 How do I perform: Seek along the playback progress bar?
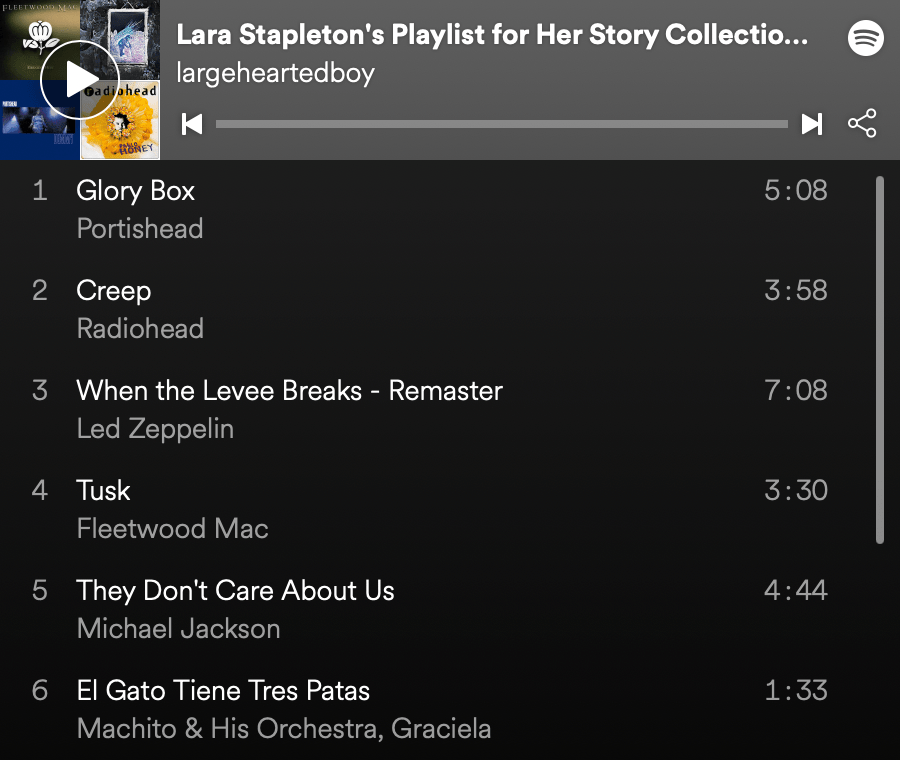(x=501, y=124)
